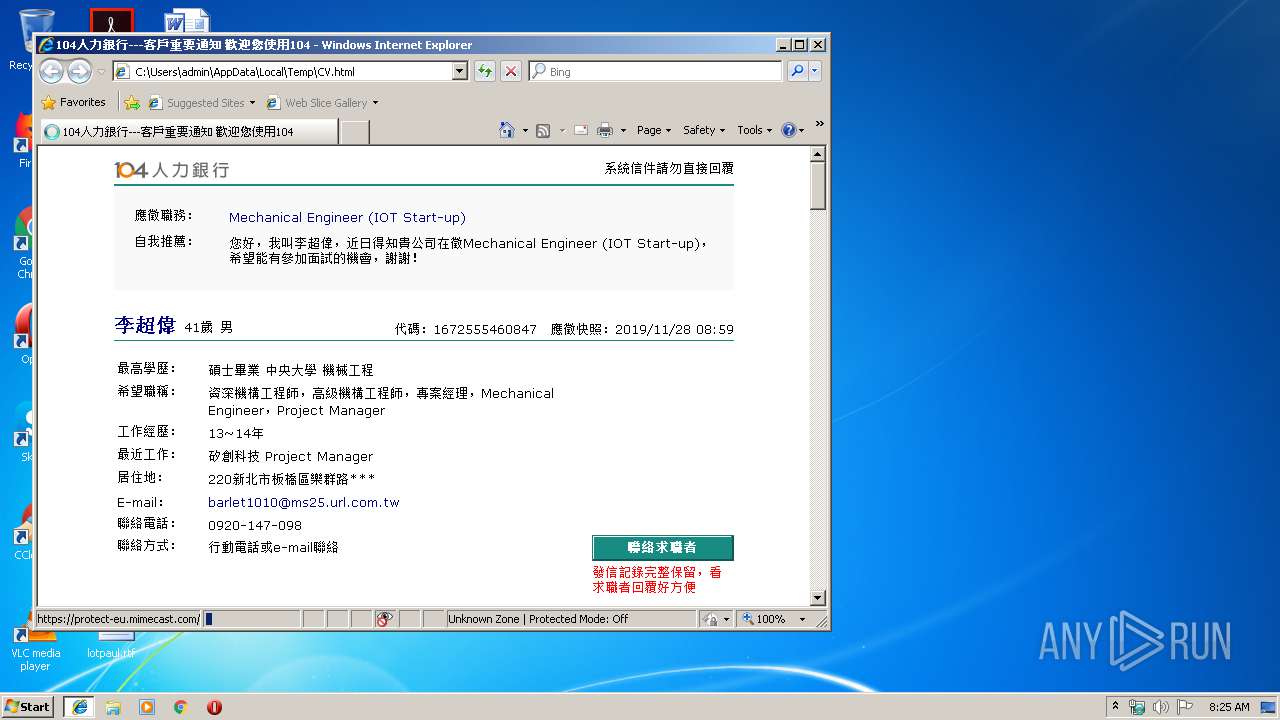1280x720 pixels.
Task: Click the 矽創科技 Project Manager text
Action: 291,456
